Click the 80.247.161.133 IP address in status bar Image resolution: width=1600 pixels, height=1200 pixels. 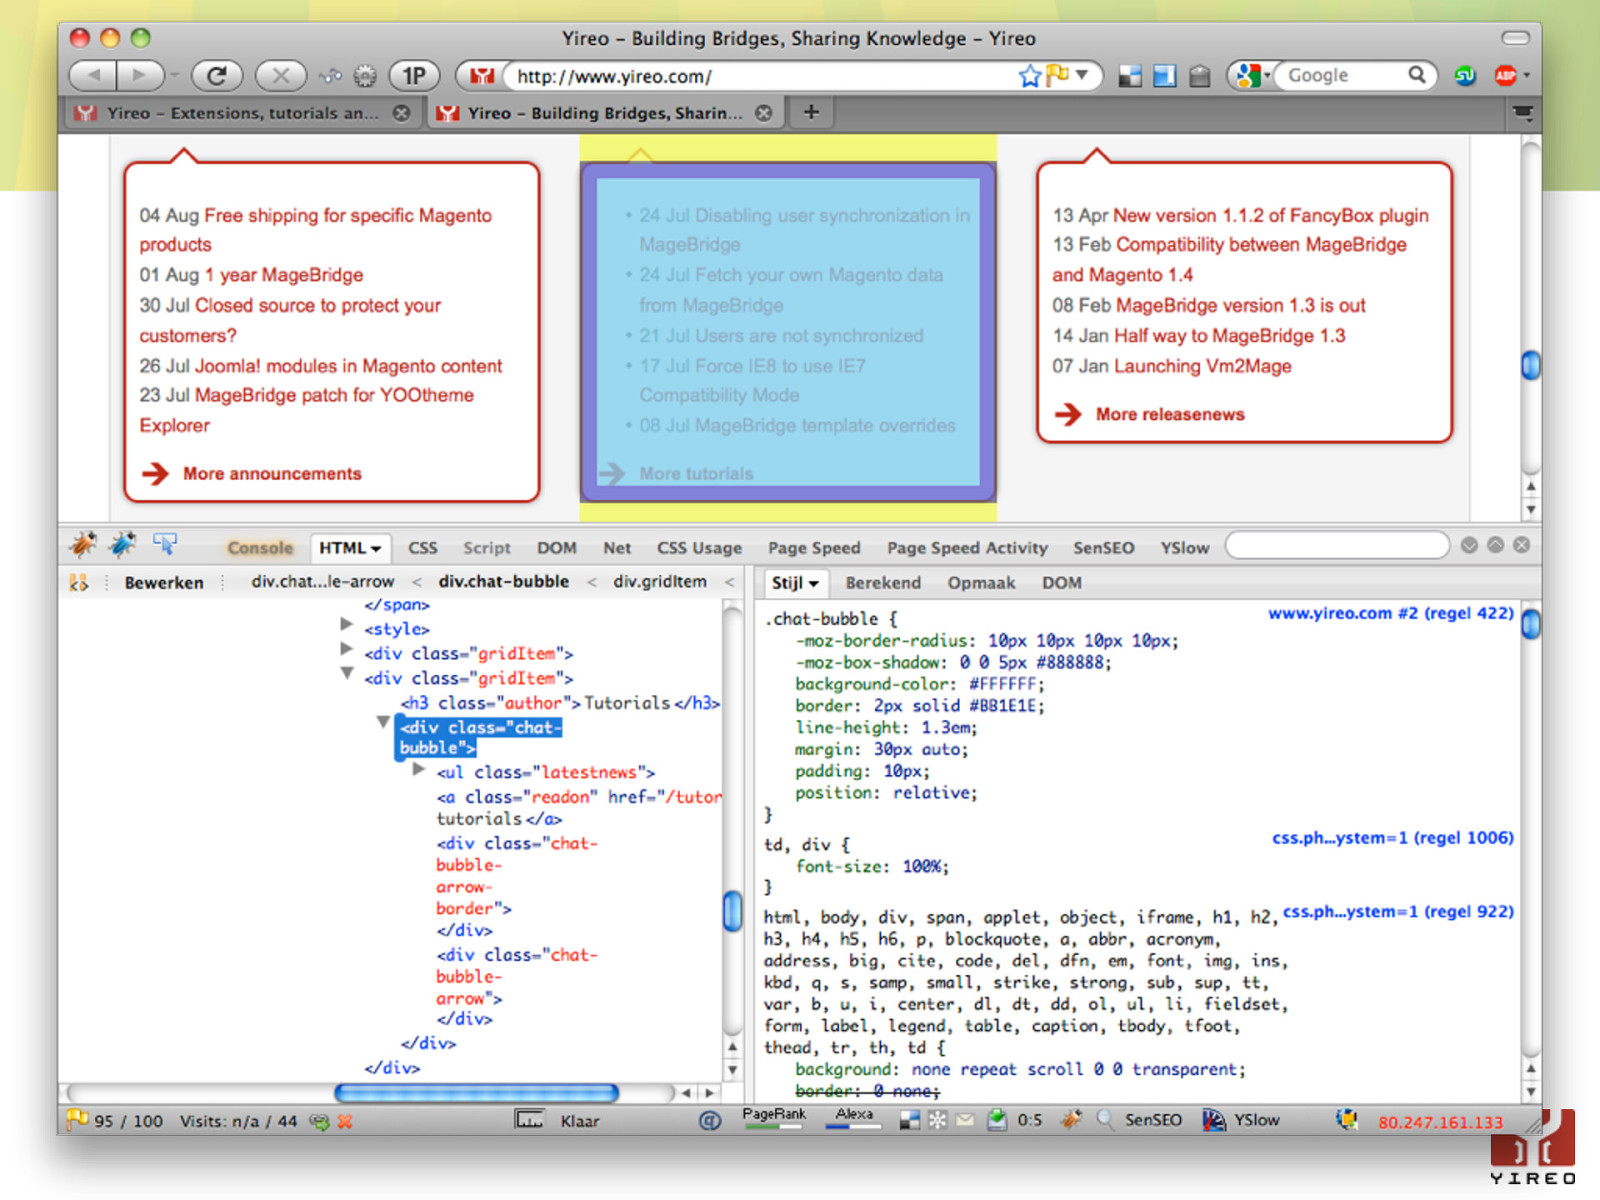click(1440, 1122)
